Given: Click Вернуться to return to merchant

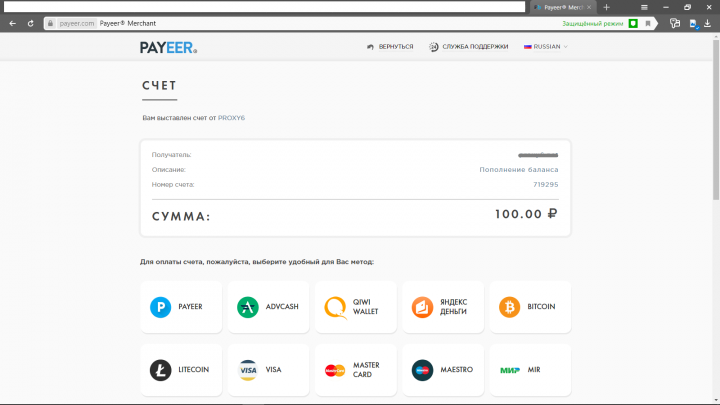Looking at the screenshot, I should (390, 47).
